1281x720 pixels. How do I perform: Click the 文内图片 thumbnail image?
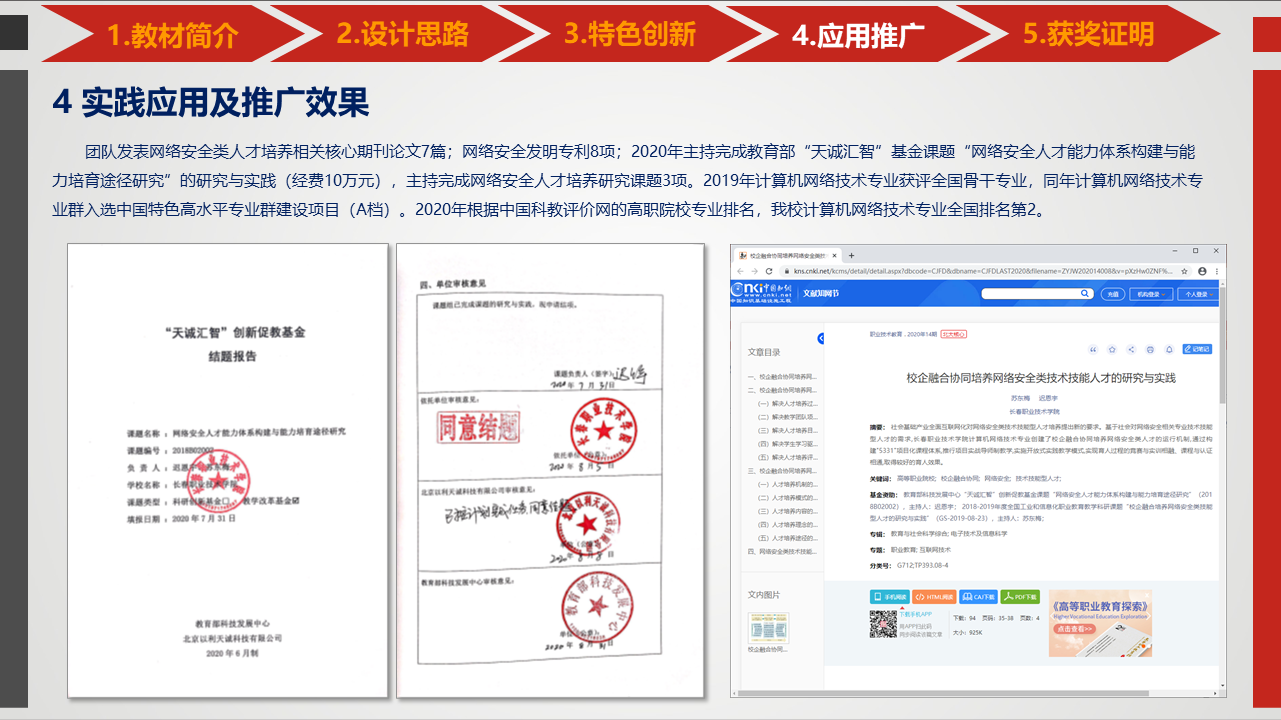768,627
